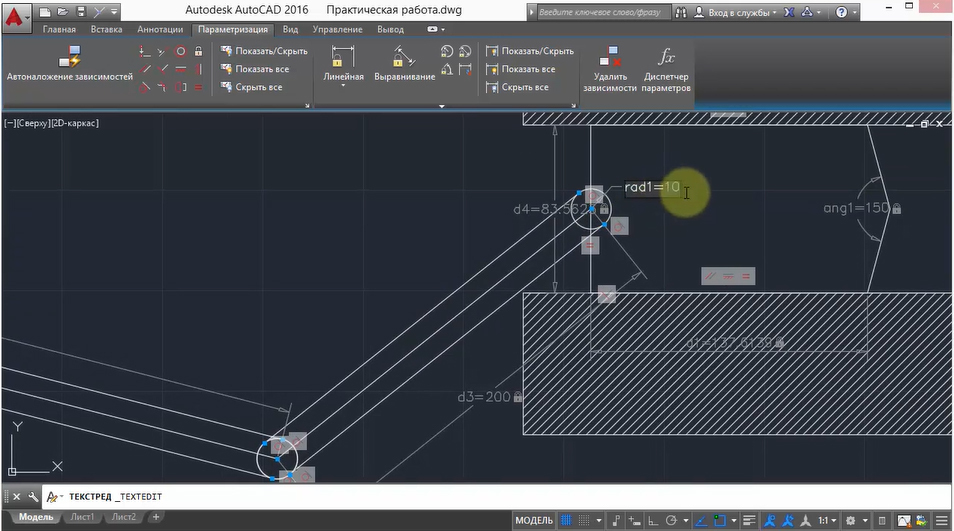Click dimensional Показать все button
Screen dimensions: 954x531
click(x=520, y=69)
